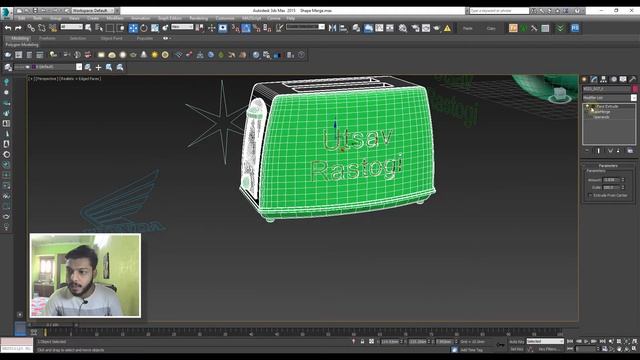Click Remove Modifier from the stack icon
The image size is (640, 360).
(x=618, y=151)
